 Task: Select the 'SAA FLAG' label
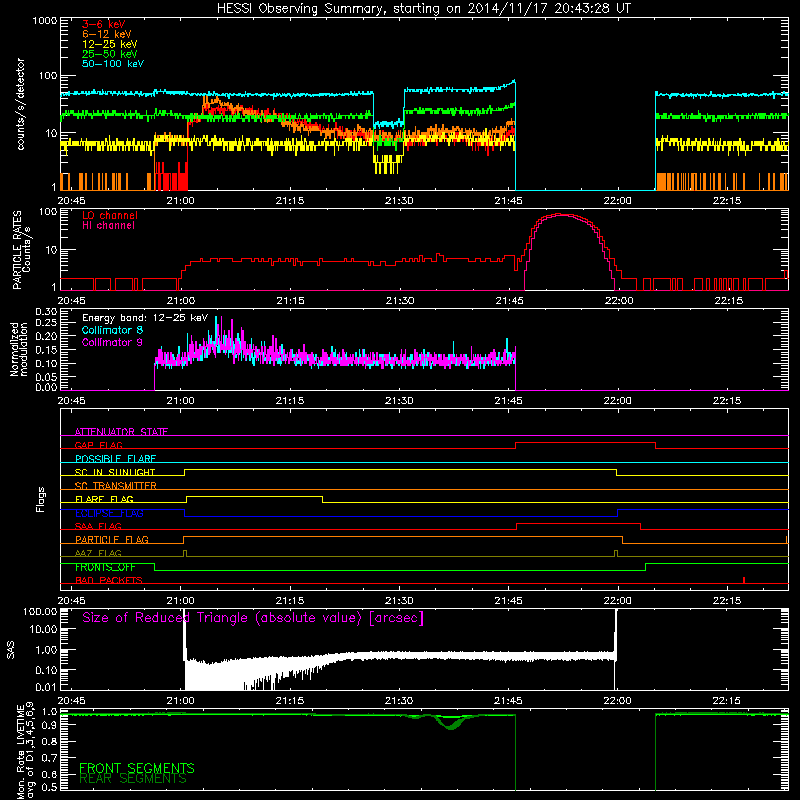pyautogui.click(x=98, y=526)
